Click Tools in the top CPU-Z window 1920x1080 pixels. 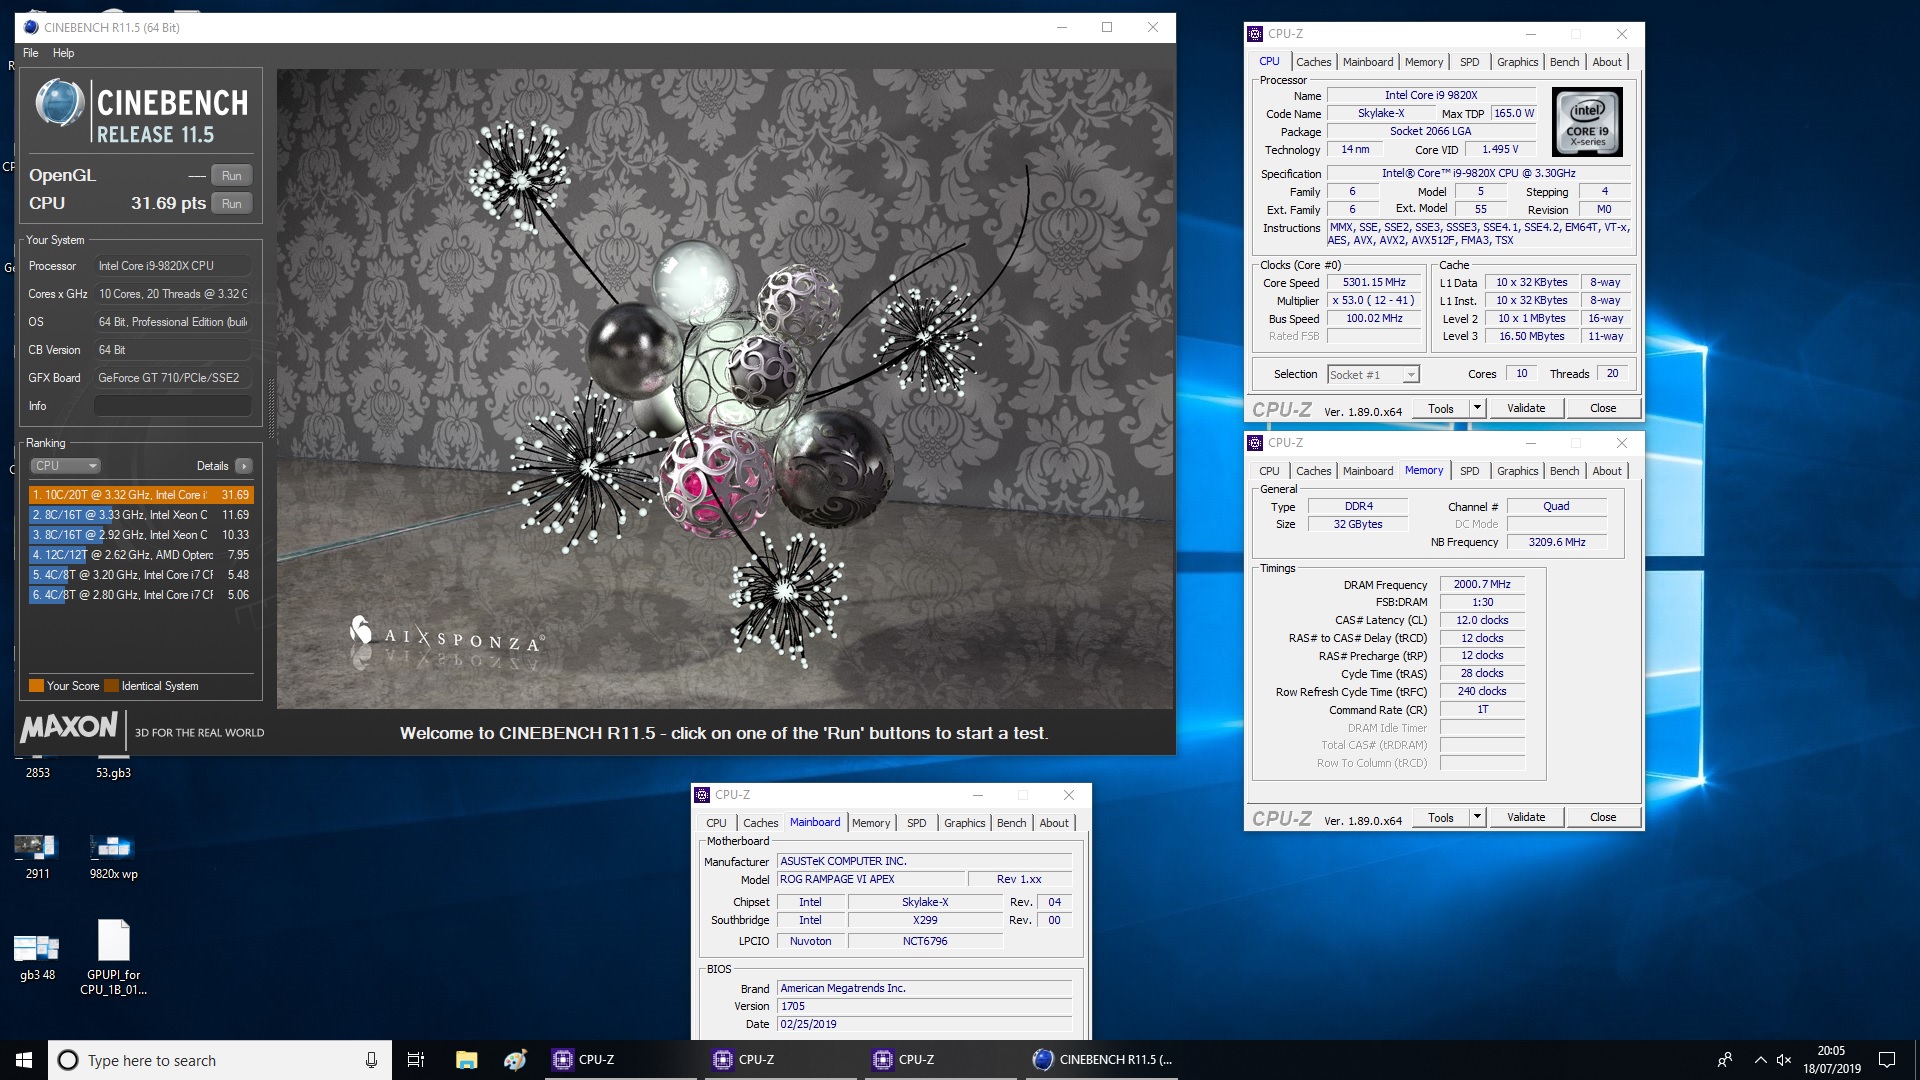point(1441,408)
